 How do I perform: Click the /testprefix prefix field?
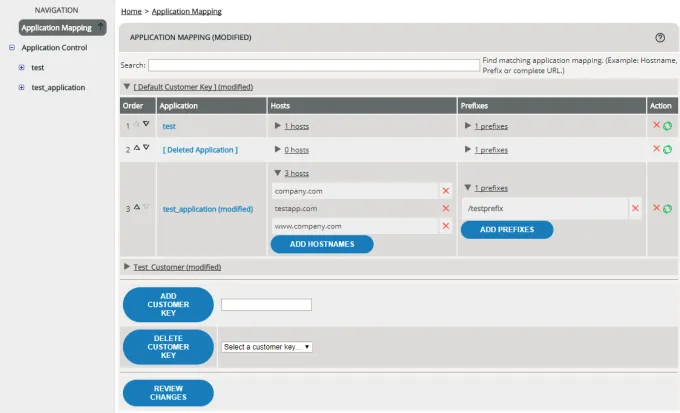545,208
